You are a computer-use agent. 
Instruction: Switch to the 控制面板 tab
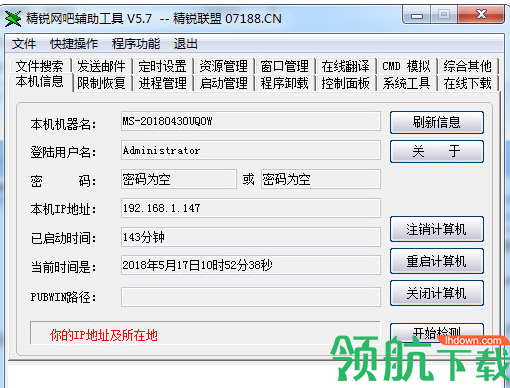(x=345, y=83)
